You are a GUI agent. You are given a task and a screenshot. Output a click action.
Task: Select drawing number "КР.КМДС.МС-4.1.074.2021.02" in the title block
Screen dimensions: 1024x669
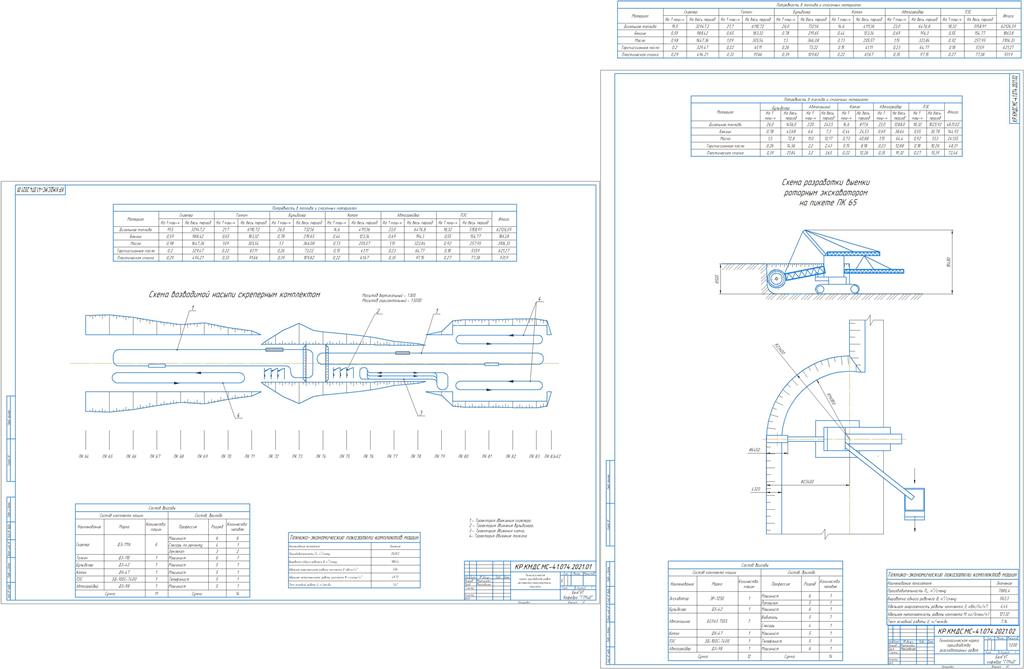[977, 632]
